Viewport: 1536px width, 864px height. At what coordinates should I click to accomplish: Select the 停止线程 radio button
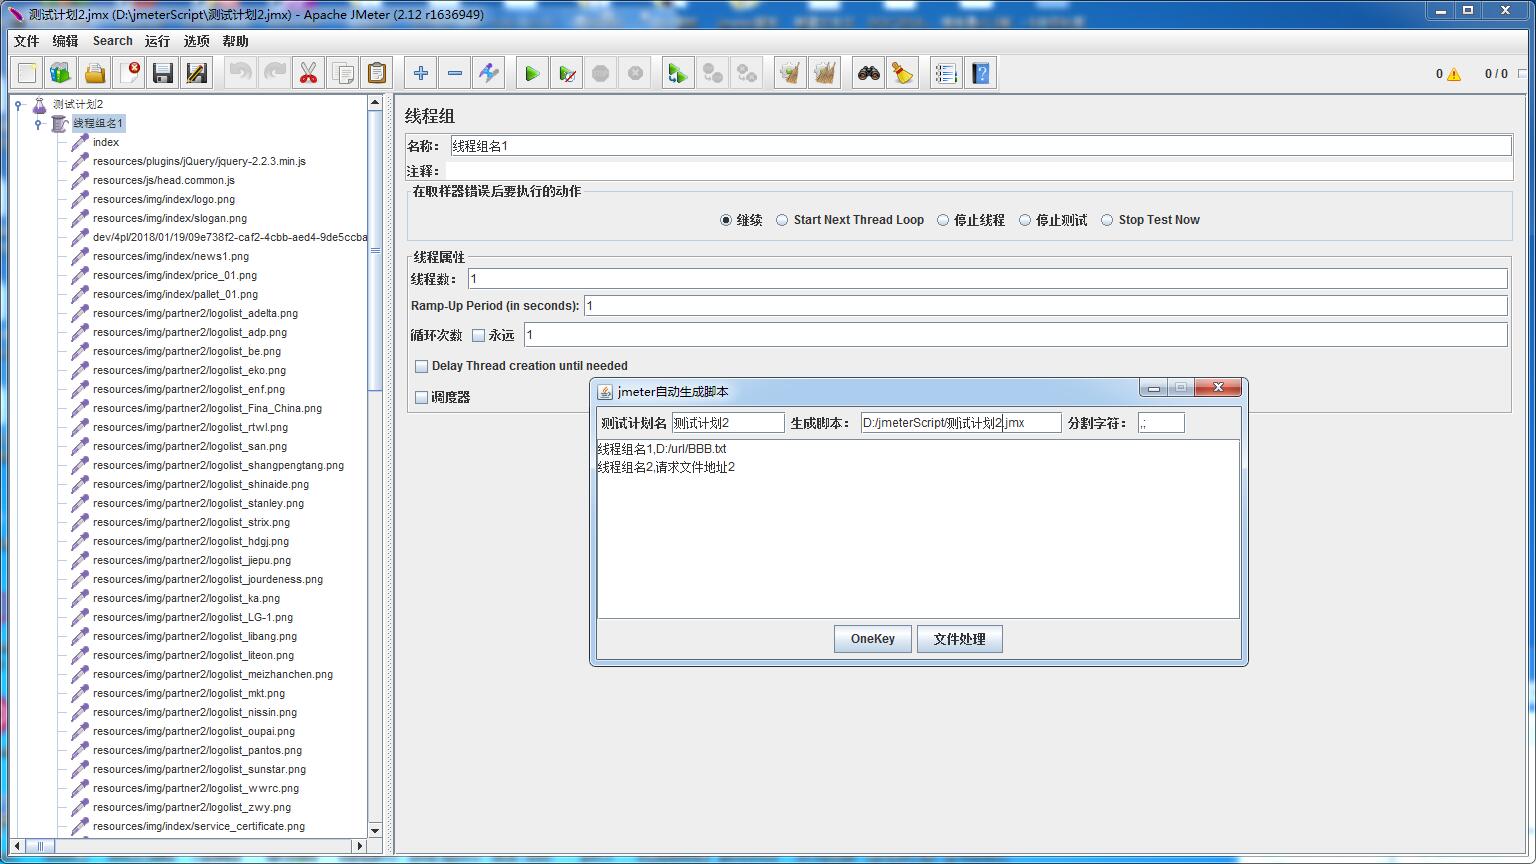(943, 220)
